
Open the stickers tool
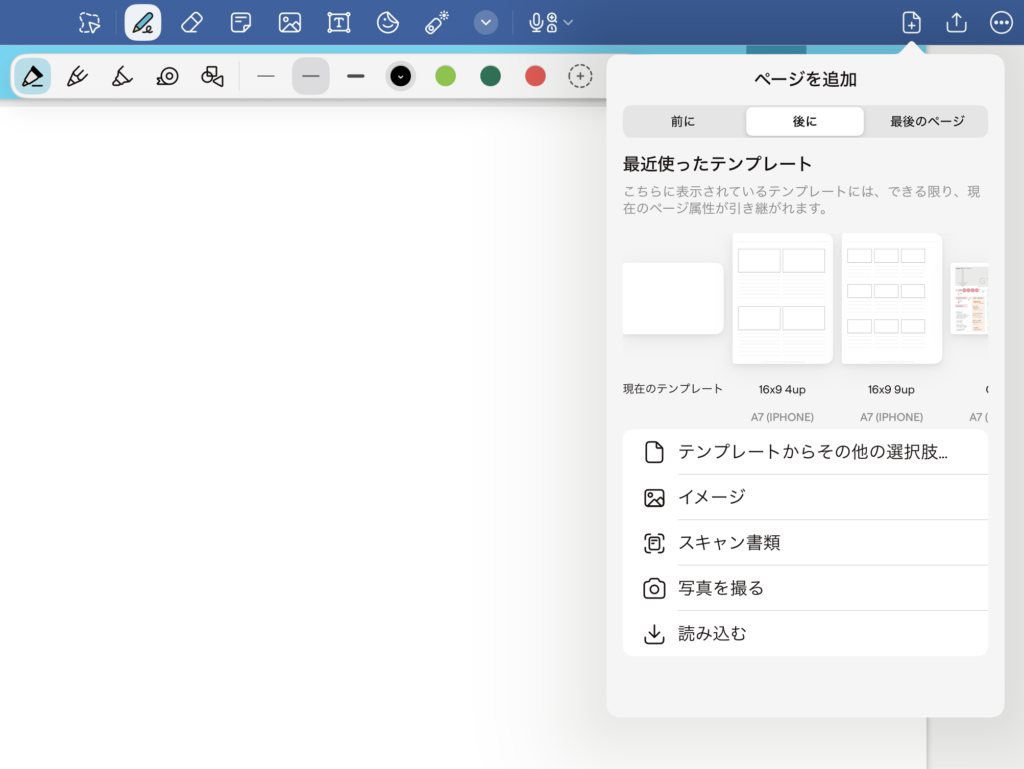point(388,22)
